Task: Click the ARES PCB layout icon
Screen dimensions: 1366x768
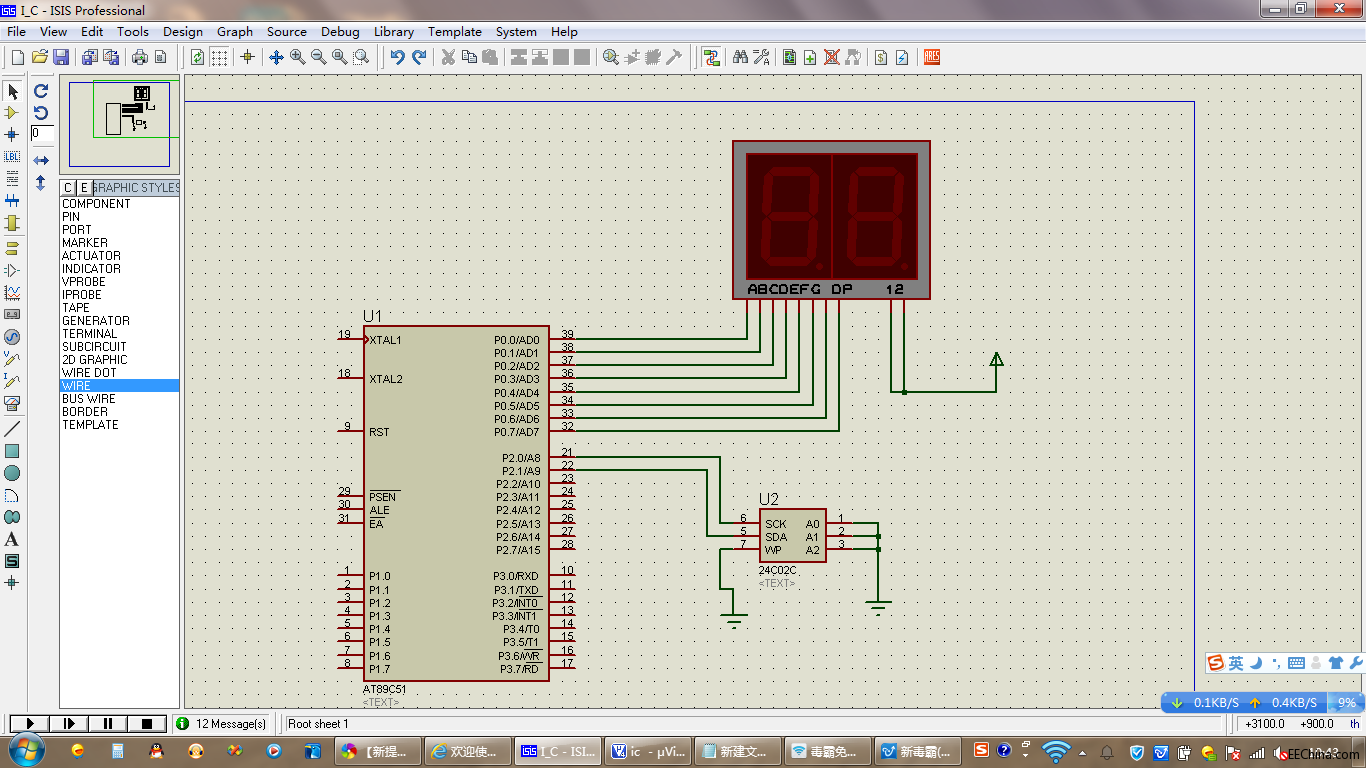Action: [931, 57]
